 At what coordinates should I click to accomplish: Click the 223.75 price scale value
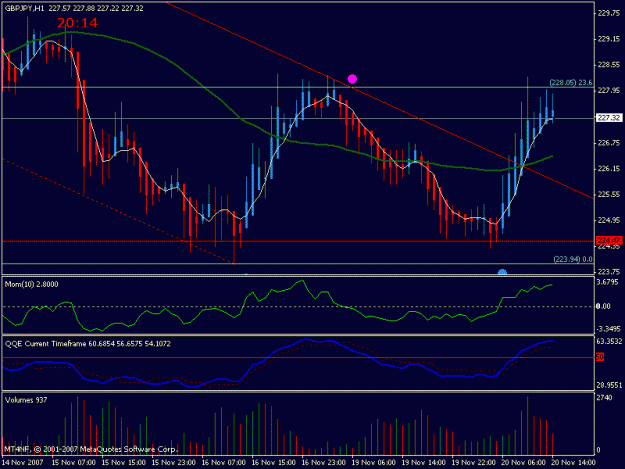click(x=608, y=272)
